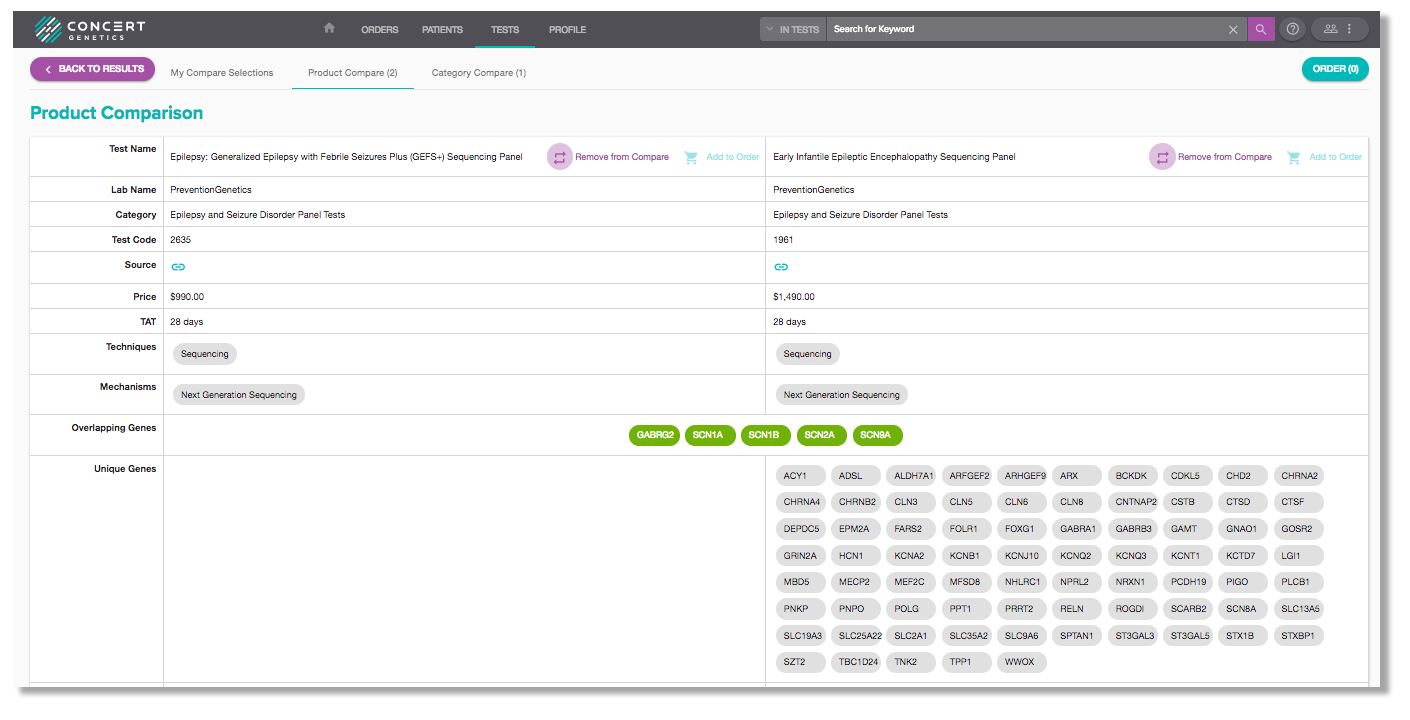Open source link icon for test 1961
The width and height of the screenshot is (1410, 720).
(x=781, y=267)
